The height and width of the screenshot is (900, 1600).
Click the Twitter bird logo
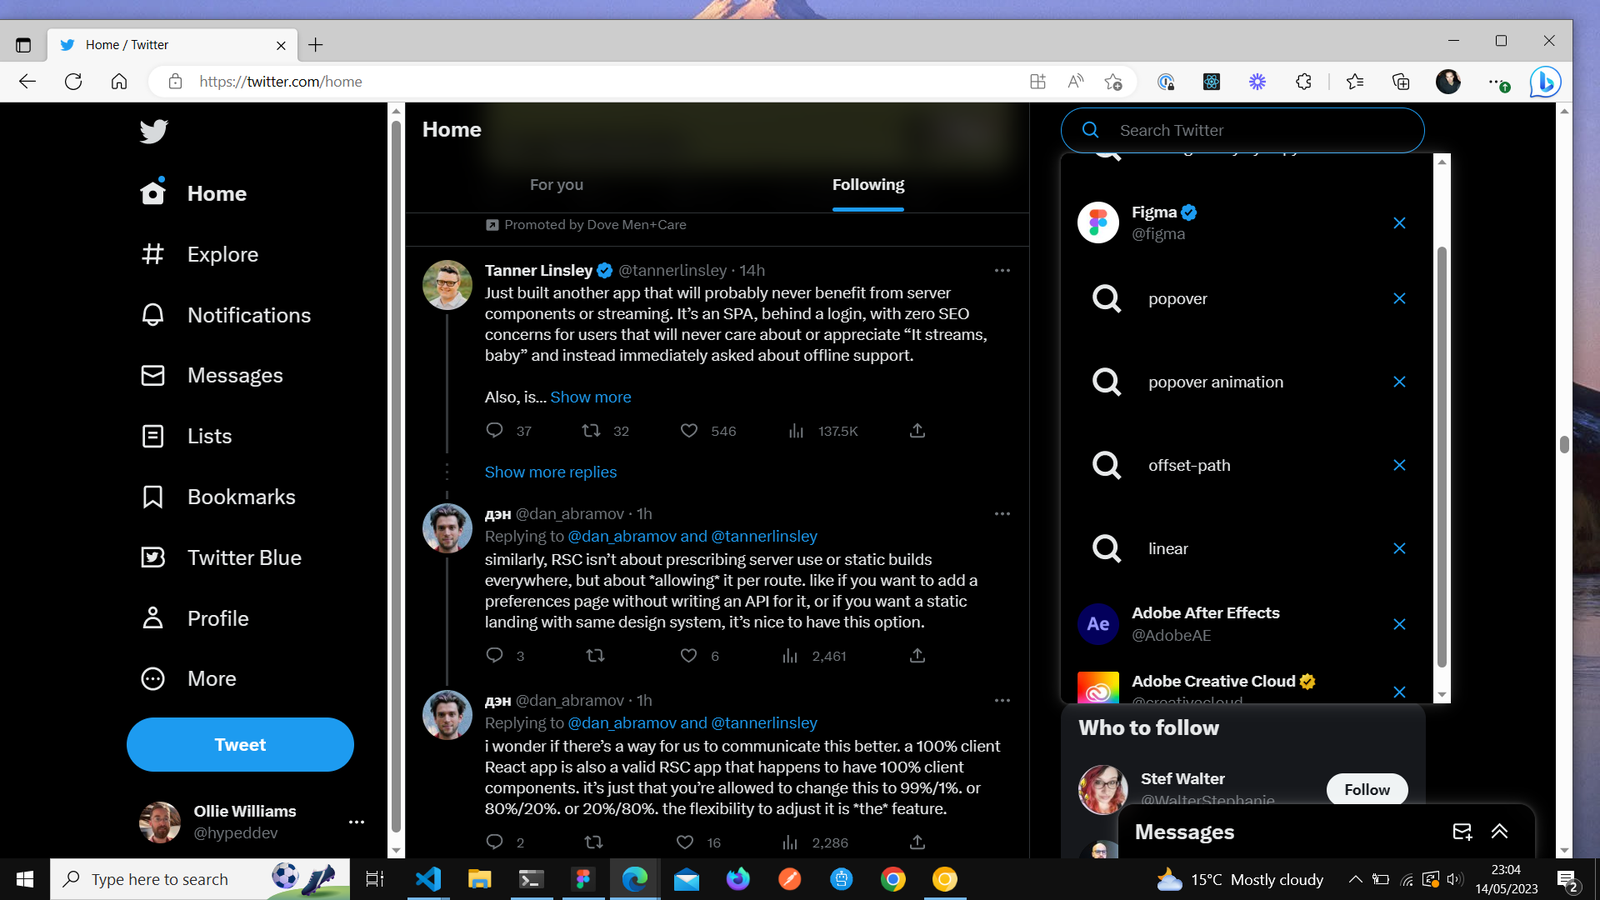tap(152, 130)
